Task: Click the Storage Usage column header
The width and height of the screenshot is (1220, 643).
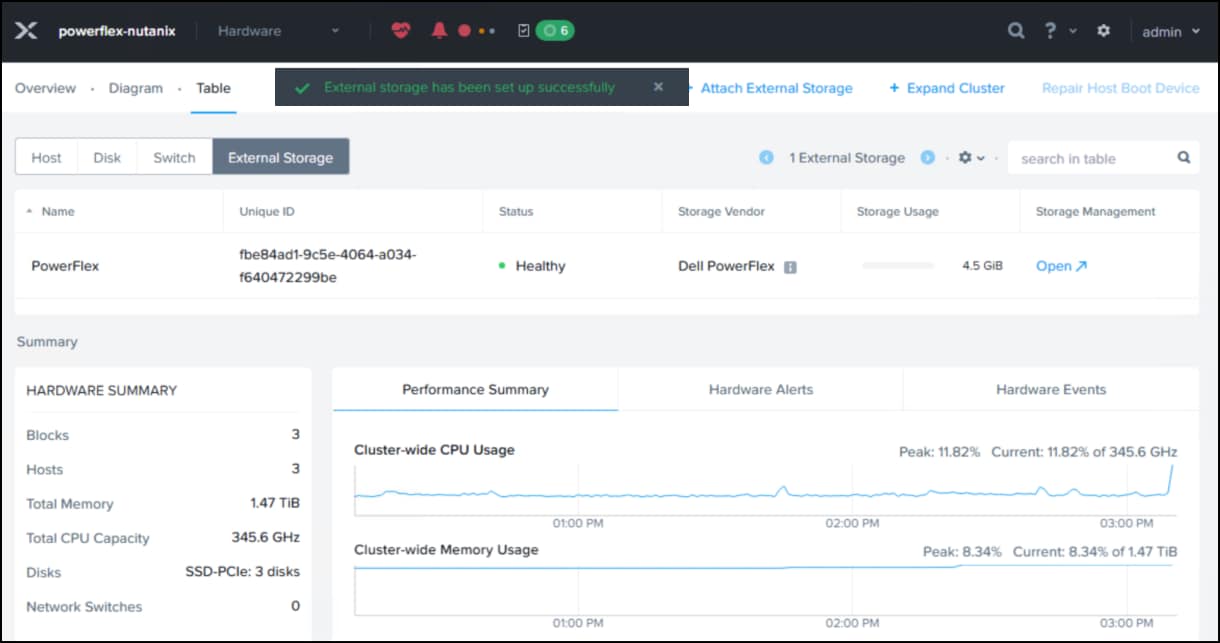Action: tap(897, 212)
